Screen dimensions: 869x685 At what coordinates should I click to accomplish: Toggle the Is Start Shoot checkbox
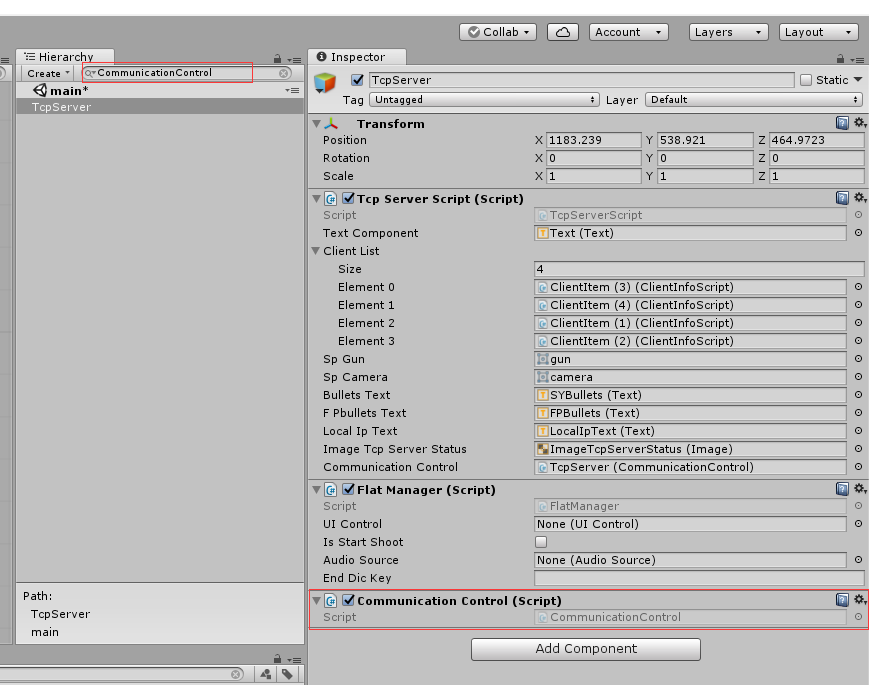point(541,542)
